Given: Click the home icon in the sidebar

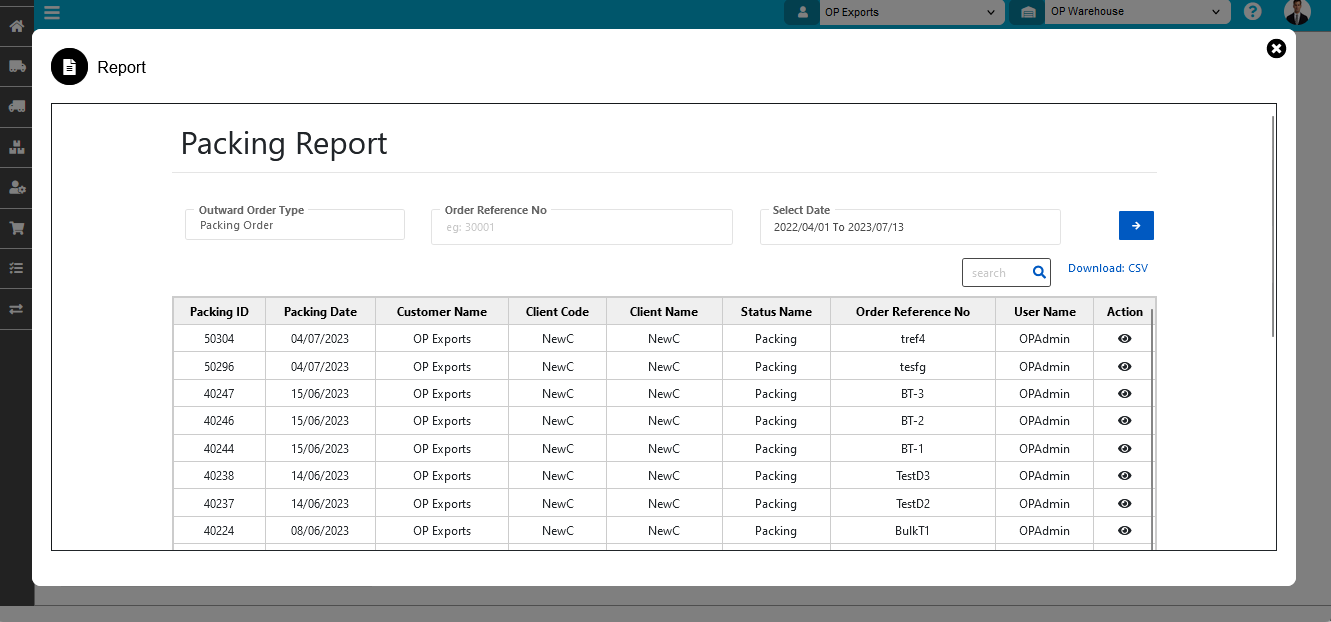Looking at the screenshot, I should pyautogui.click(x=16, y=26).
